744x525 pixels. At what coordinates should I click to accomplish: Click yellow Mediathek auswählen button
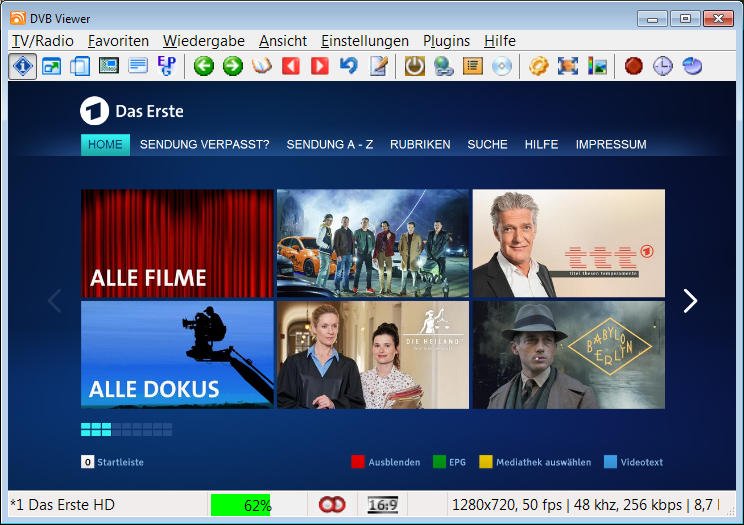click(535, 462)
